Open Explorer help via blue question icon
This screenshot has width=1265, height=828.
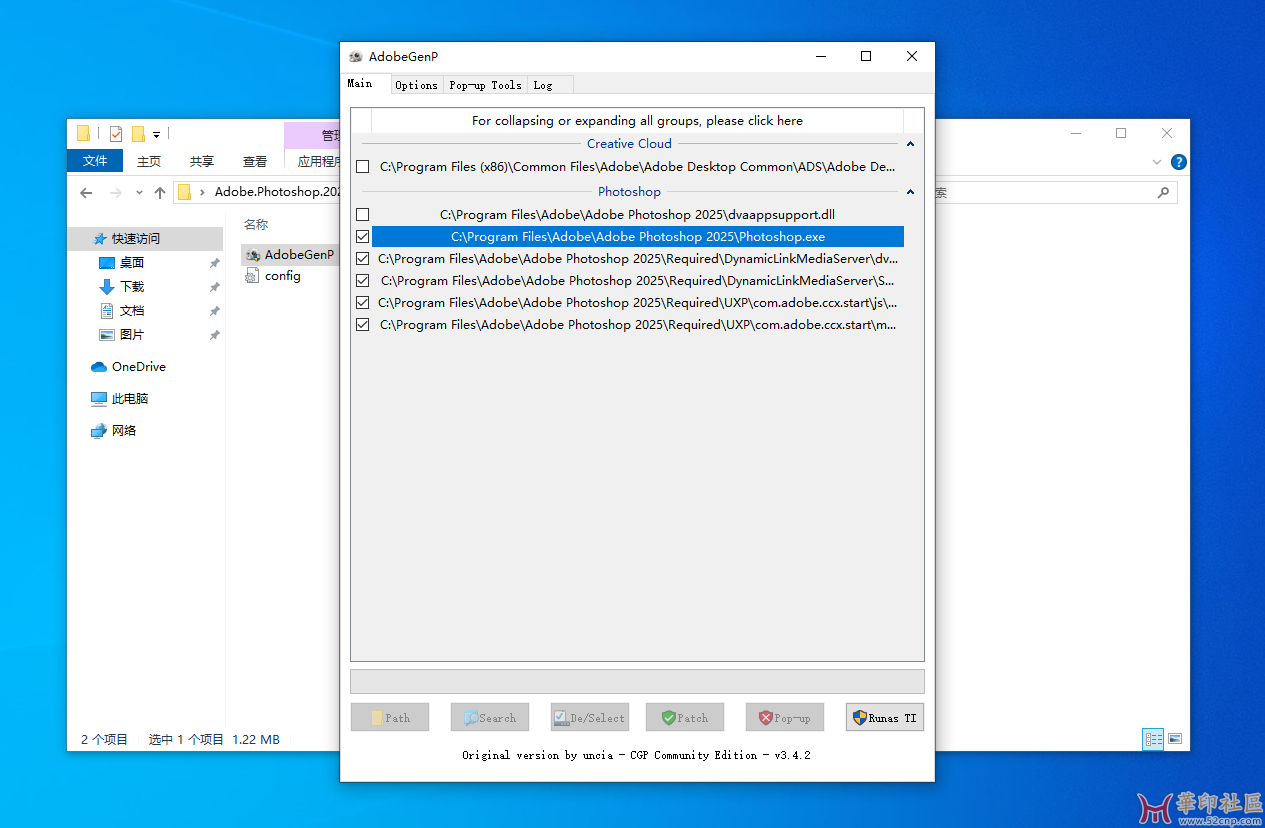[x=1179, y=162]
